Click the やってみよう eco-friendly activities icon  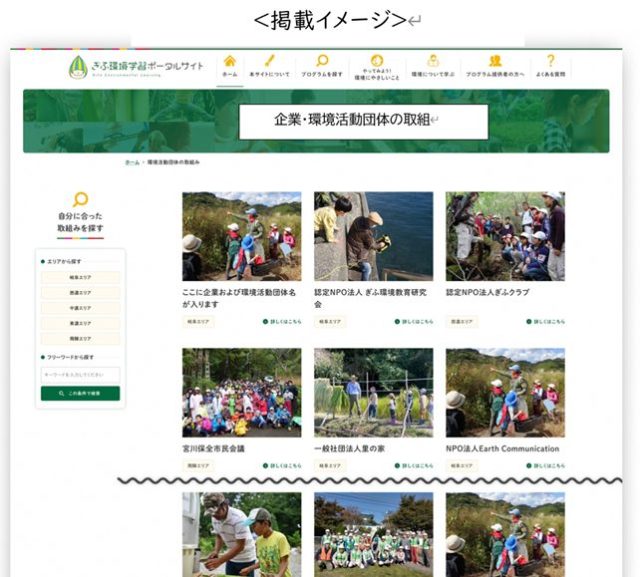tap(377, 62)
